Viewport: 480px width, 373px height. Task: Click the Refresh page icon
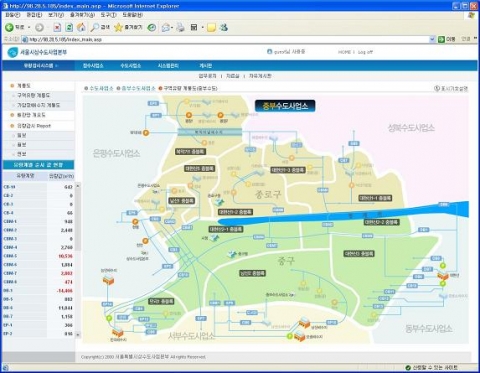(69, 27)
